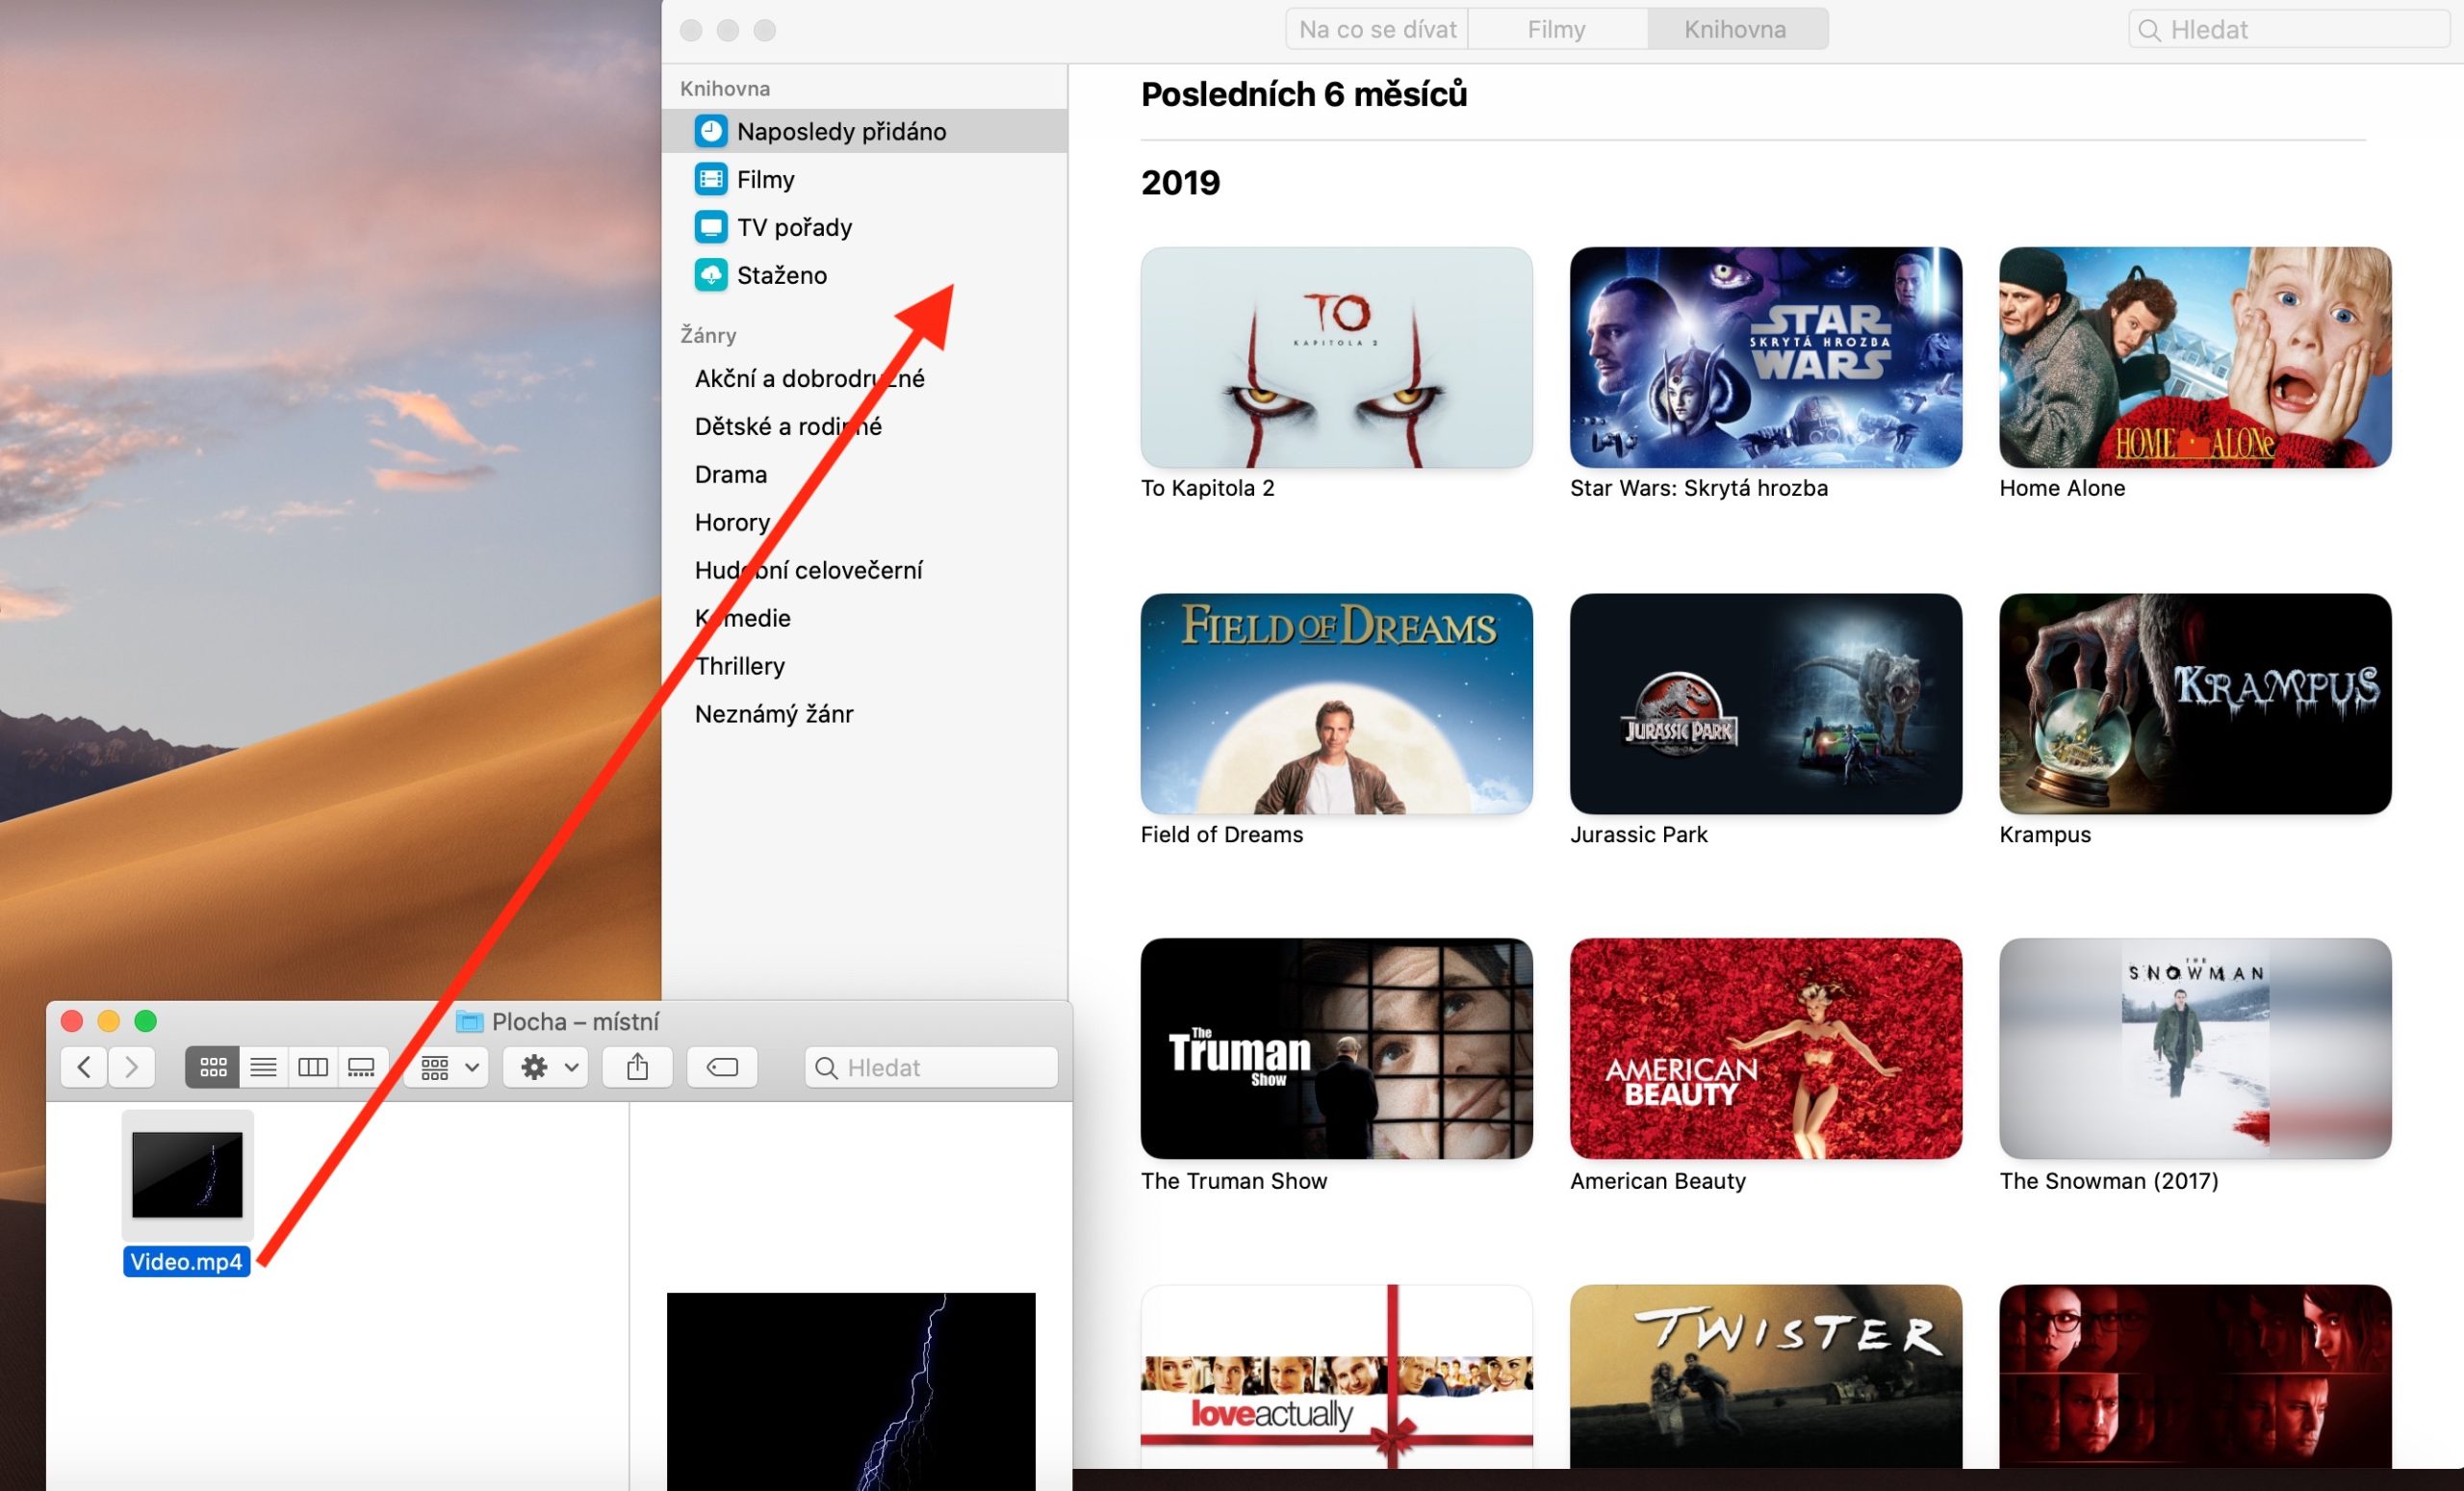The height and width of the screenshot is (1491, 2464).
Task: Switch Finder to list view
Action: 263,1067
